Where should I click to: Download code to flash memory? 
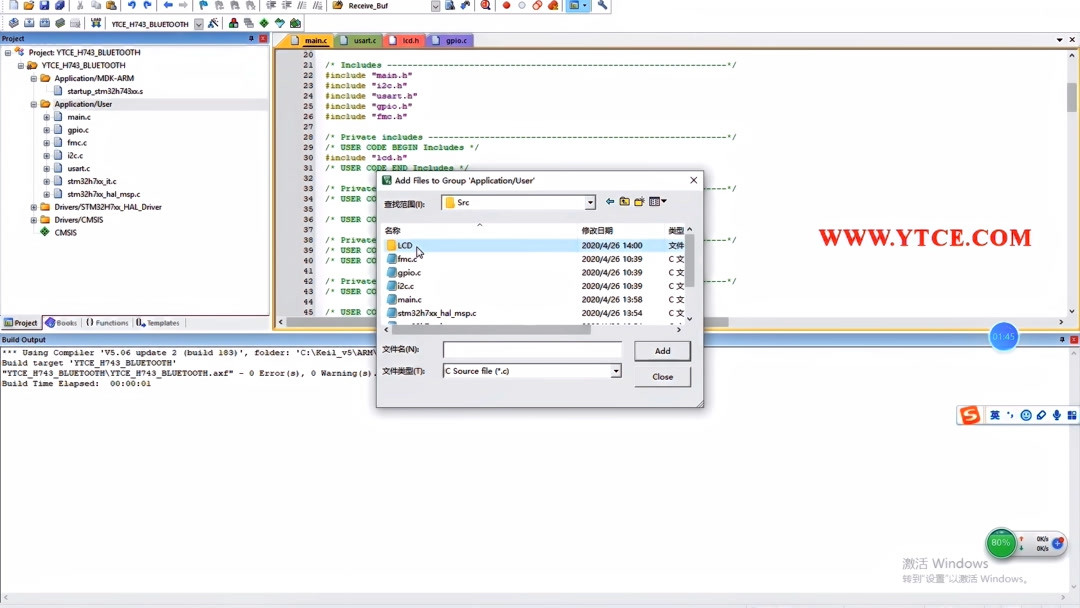tap(96, 22)
